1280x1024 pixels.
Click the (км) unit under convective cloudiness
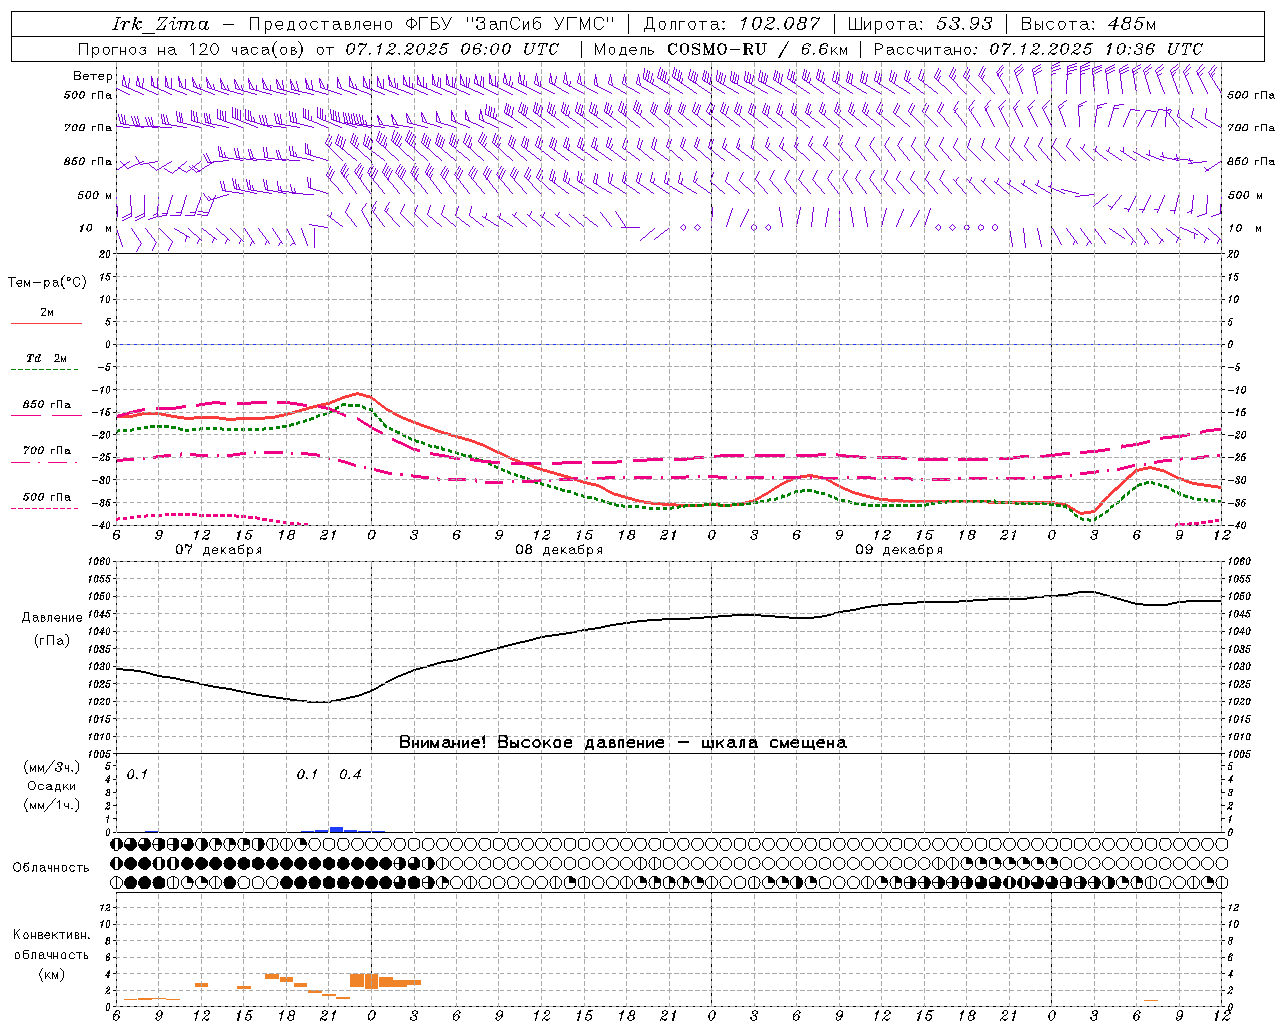[x=51, y=975]
